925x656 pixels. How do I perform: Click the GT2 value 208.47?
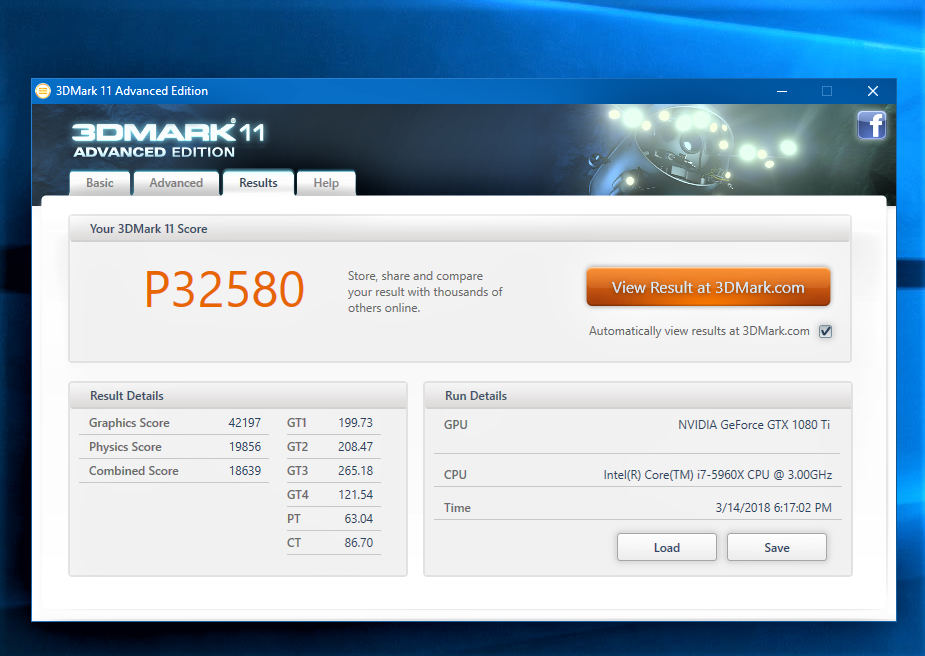coord(355,447)
